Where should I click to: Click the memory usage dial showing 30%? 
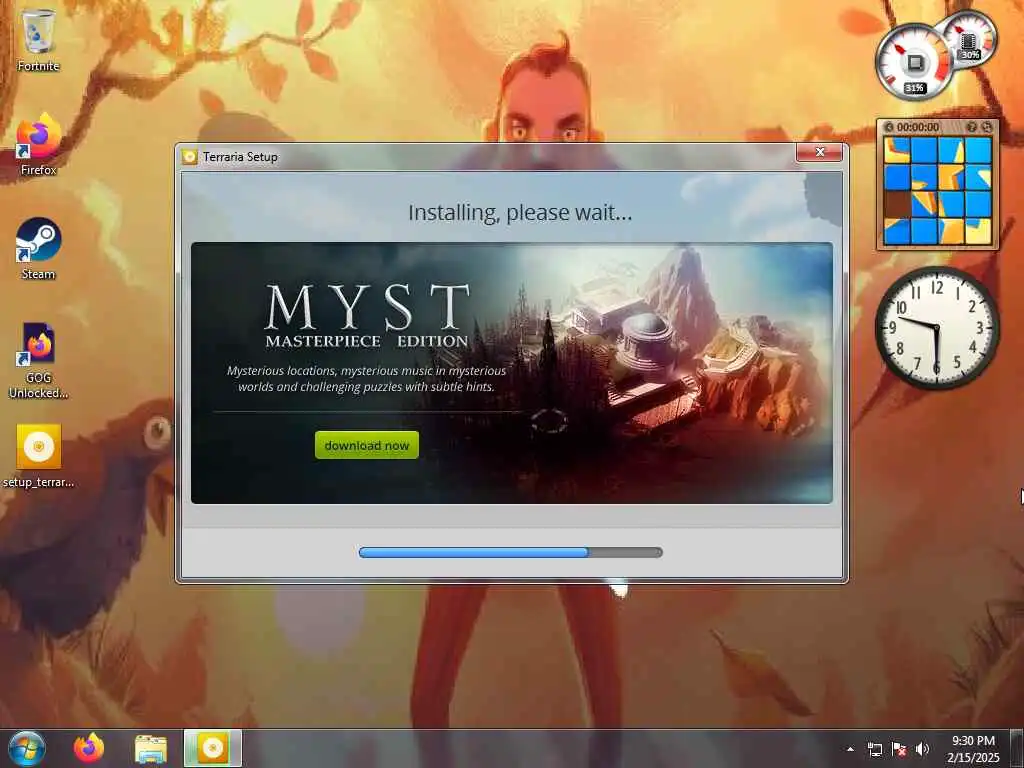tap(971, 39)
